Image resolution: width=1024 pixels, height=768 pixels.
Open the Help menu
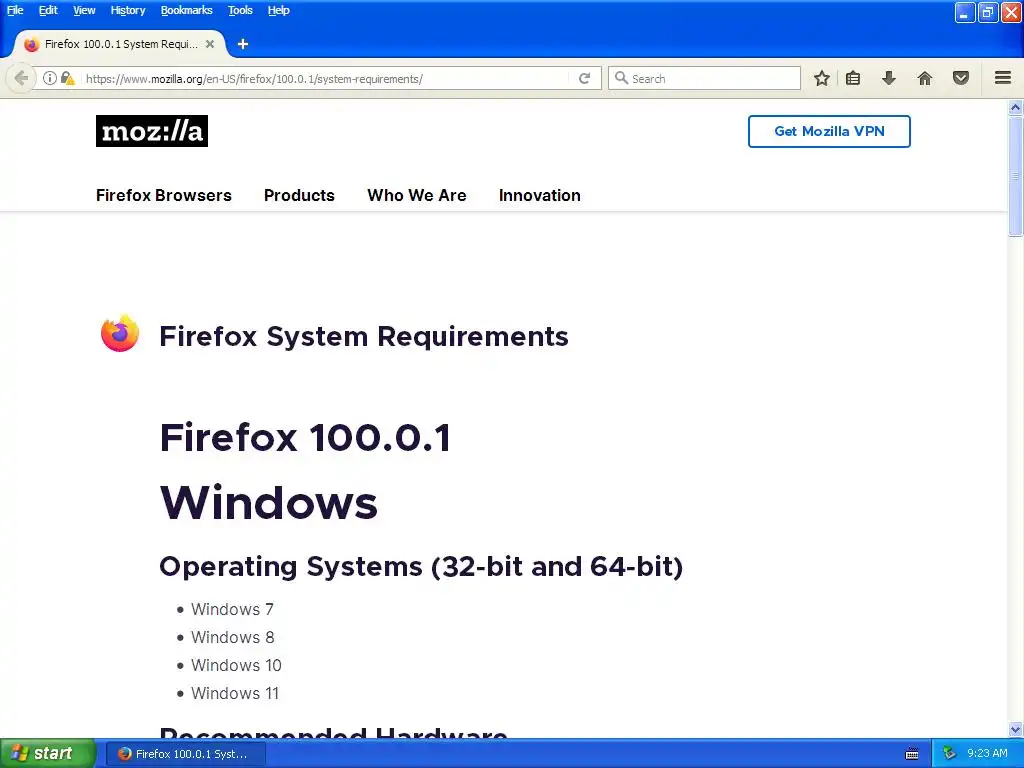coord(279,10)
